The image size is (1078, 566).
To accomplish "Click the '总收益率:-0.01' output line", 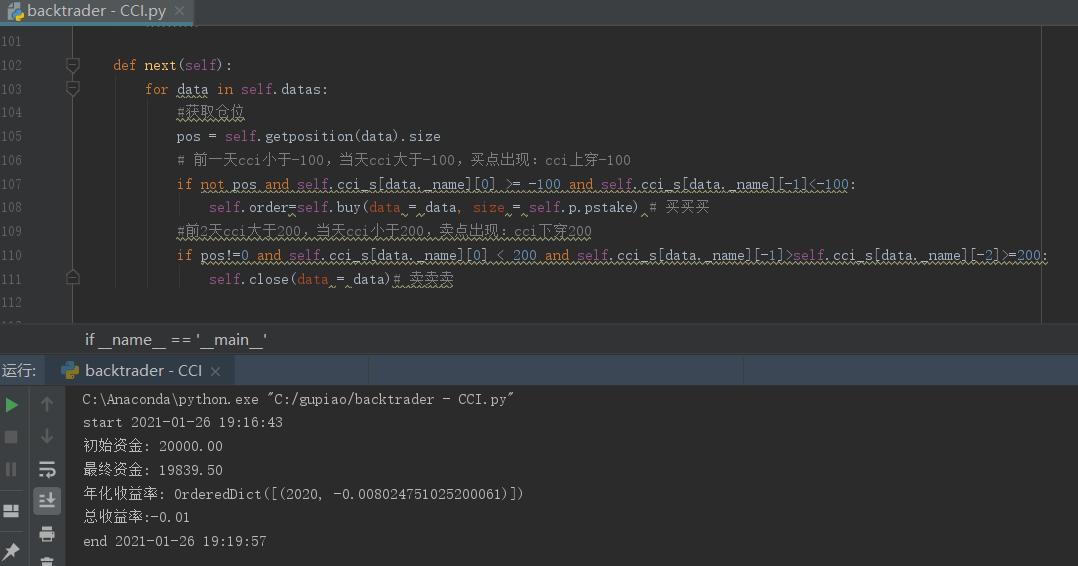I will 136,517.
